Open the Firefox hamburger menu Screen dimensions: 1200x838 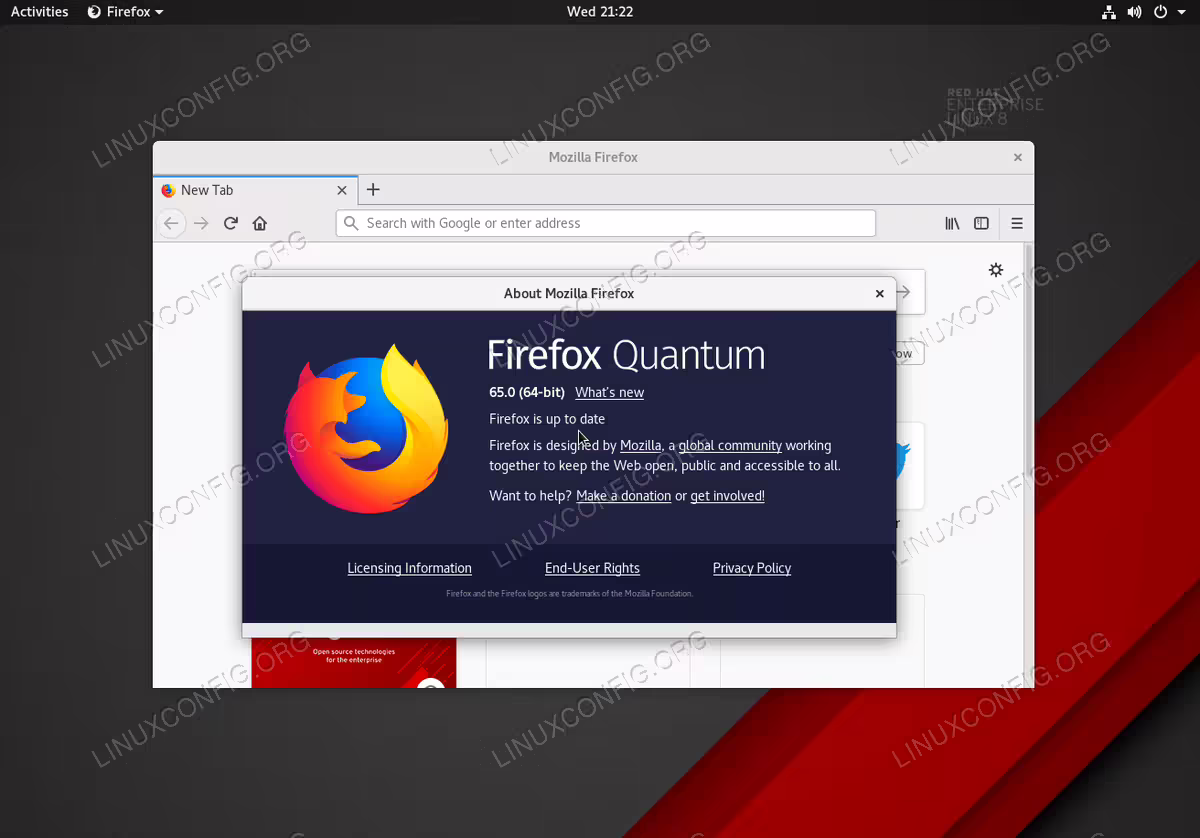(x=1017, y=223)
